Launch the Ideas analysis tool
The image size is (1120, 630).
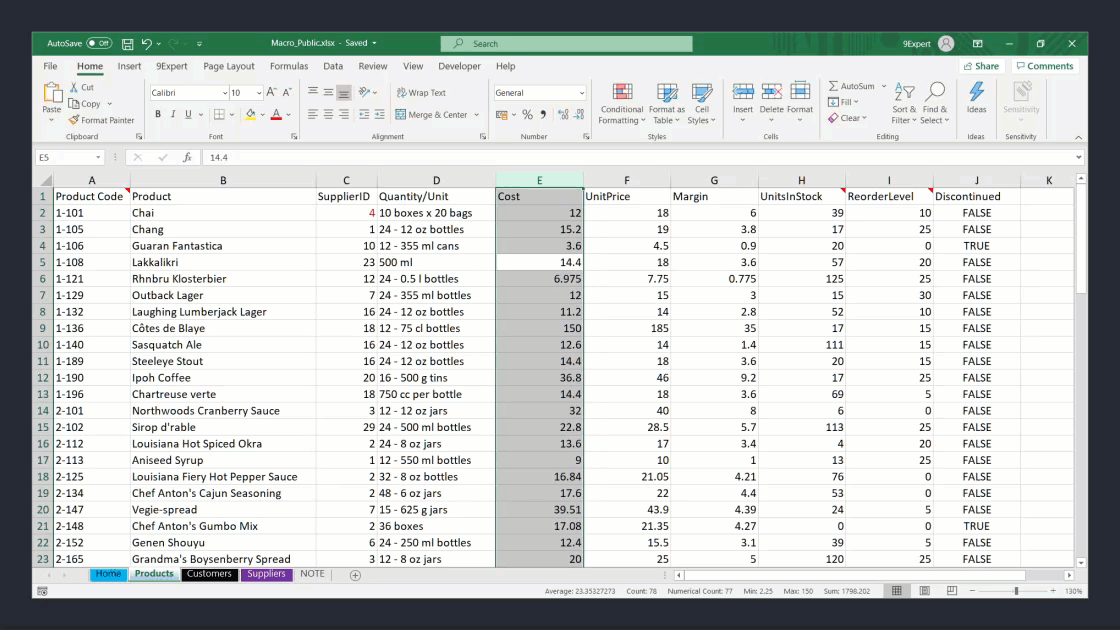coord(977,100)
